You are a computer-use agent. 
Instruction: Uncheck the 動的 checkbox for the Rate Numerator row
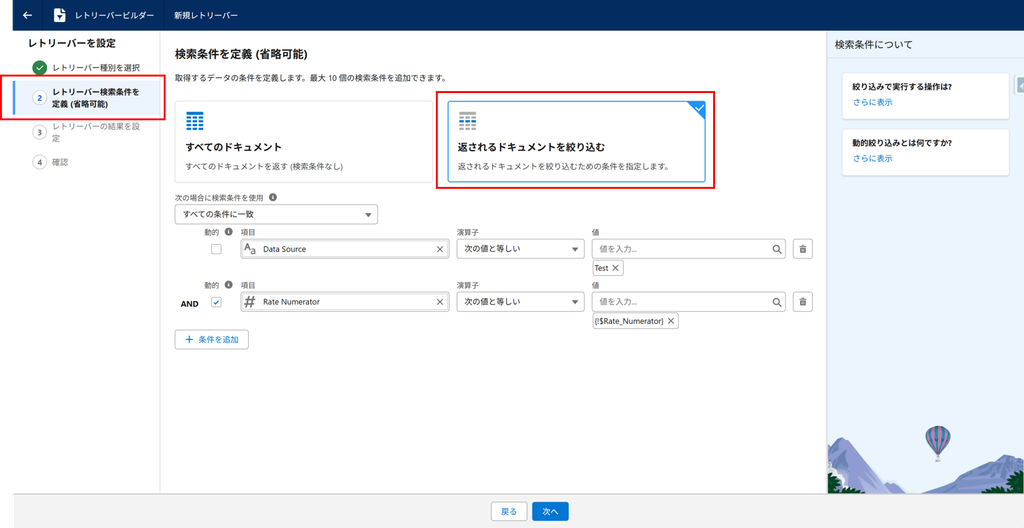click(216, 302)
